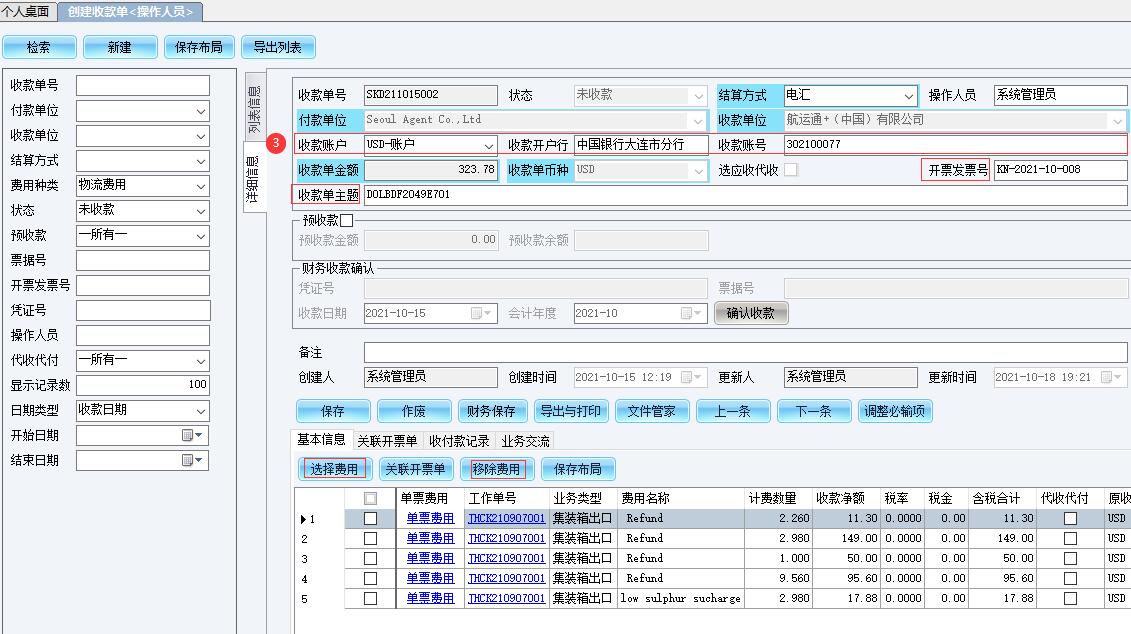Open the 开始日期 calendar picker icon

187,436
